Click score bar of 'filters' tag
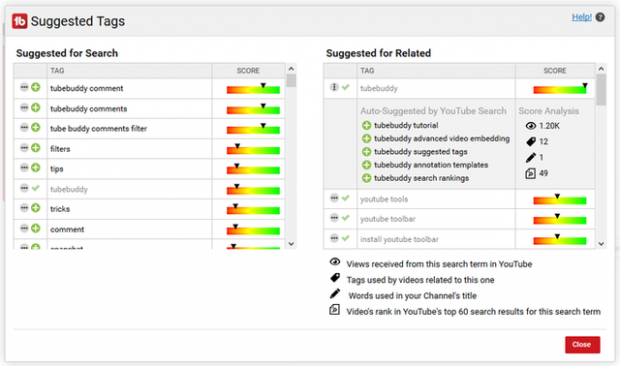The width and height of the screenshot is (620, 366). coord(253,150)
